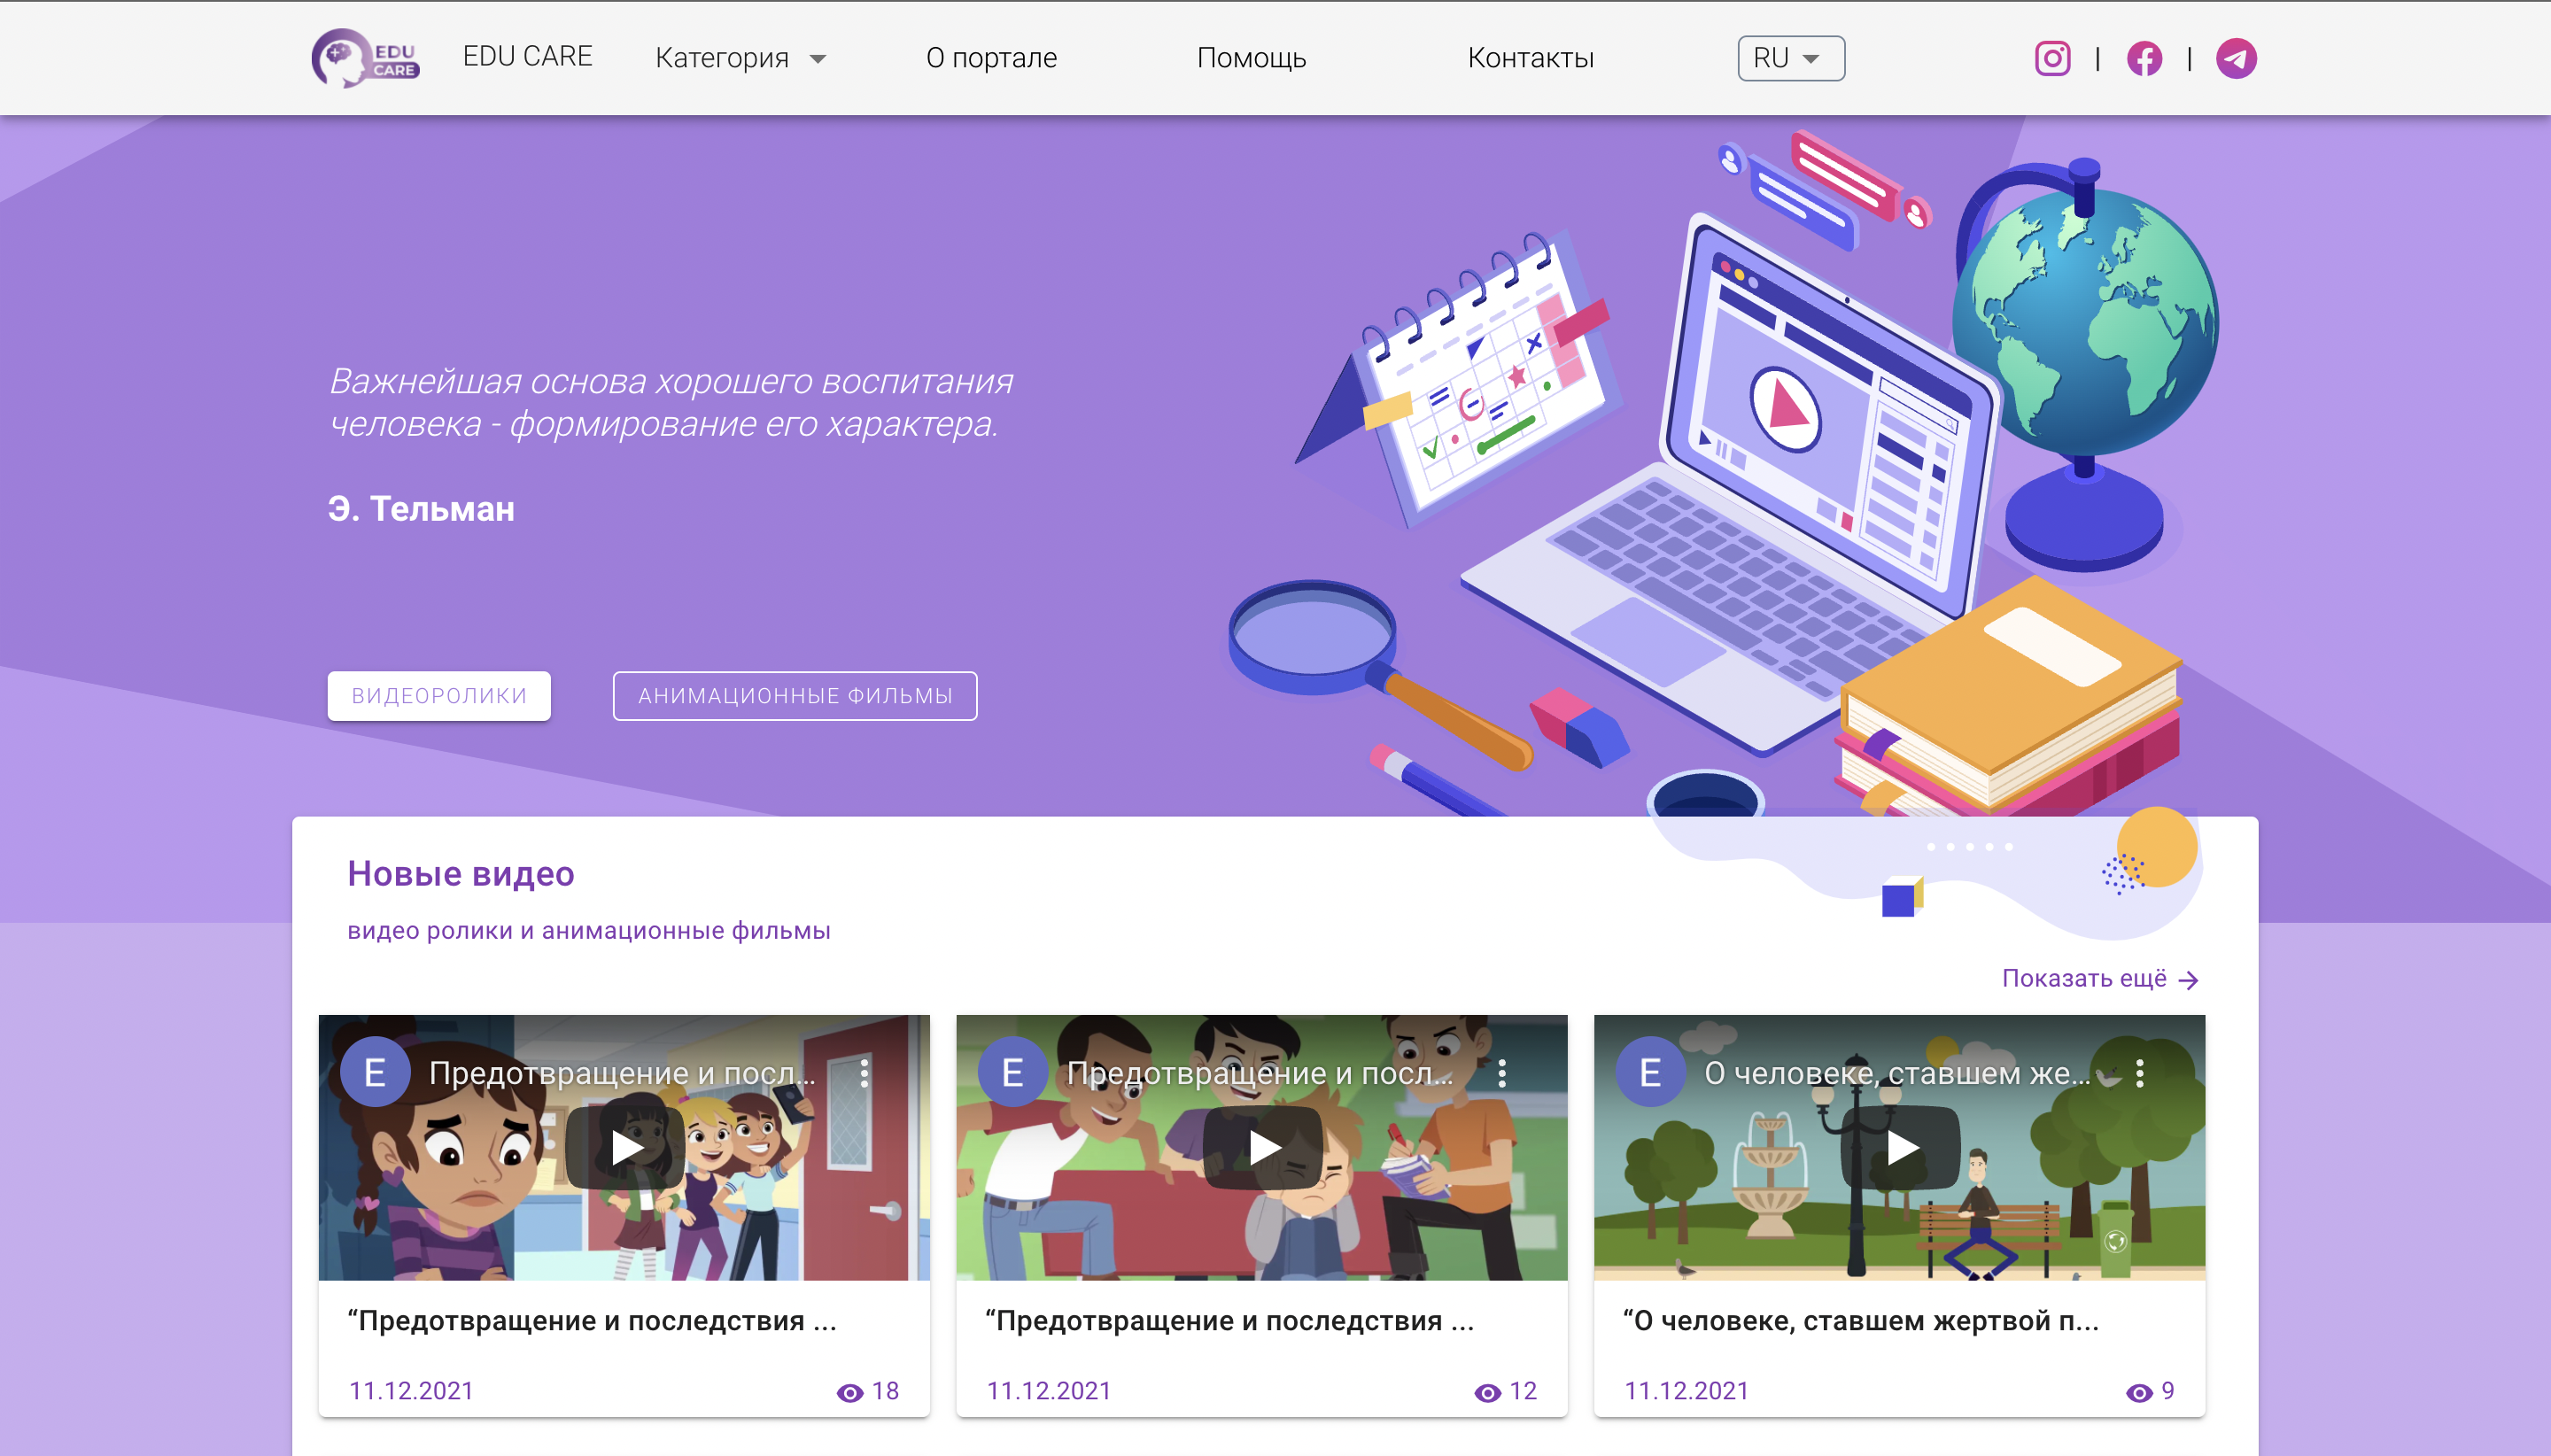Screen dimensions: 2551x1456
Task: Open the Facebook social icon
Action: pyautogui.click(x=2144, y=58)
